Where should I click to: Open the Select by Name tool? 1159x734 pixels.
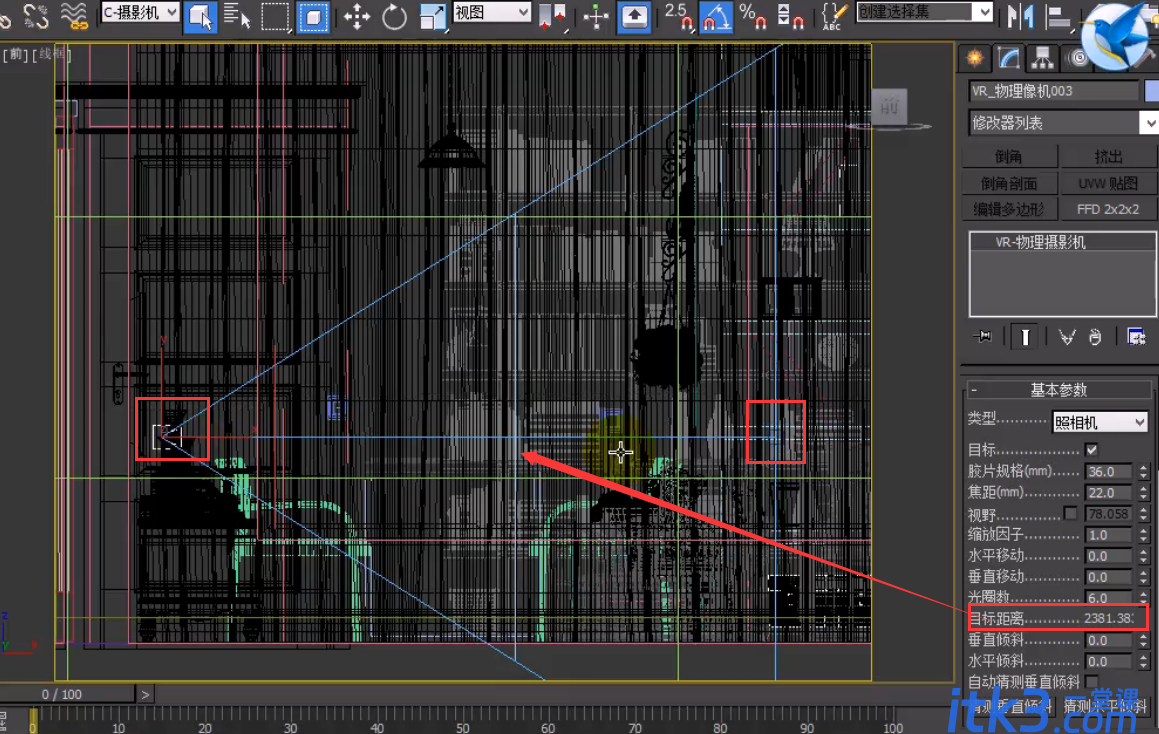tap(237, 16)
